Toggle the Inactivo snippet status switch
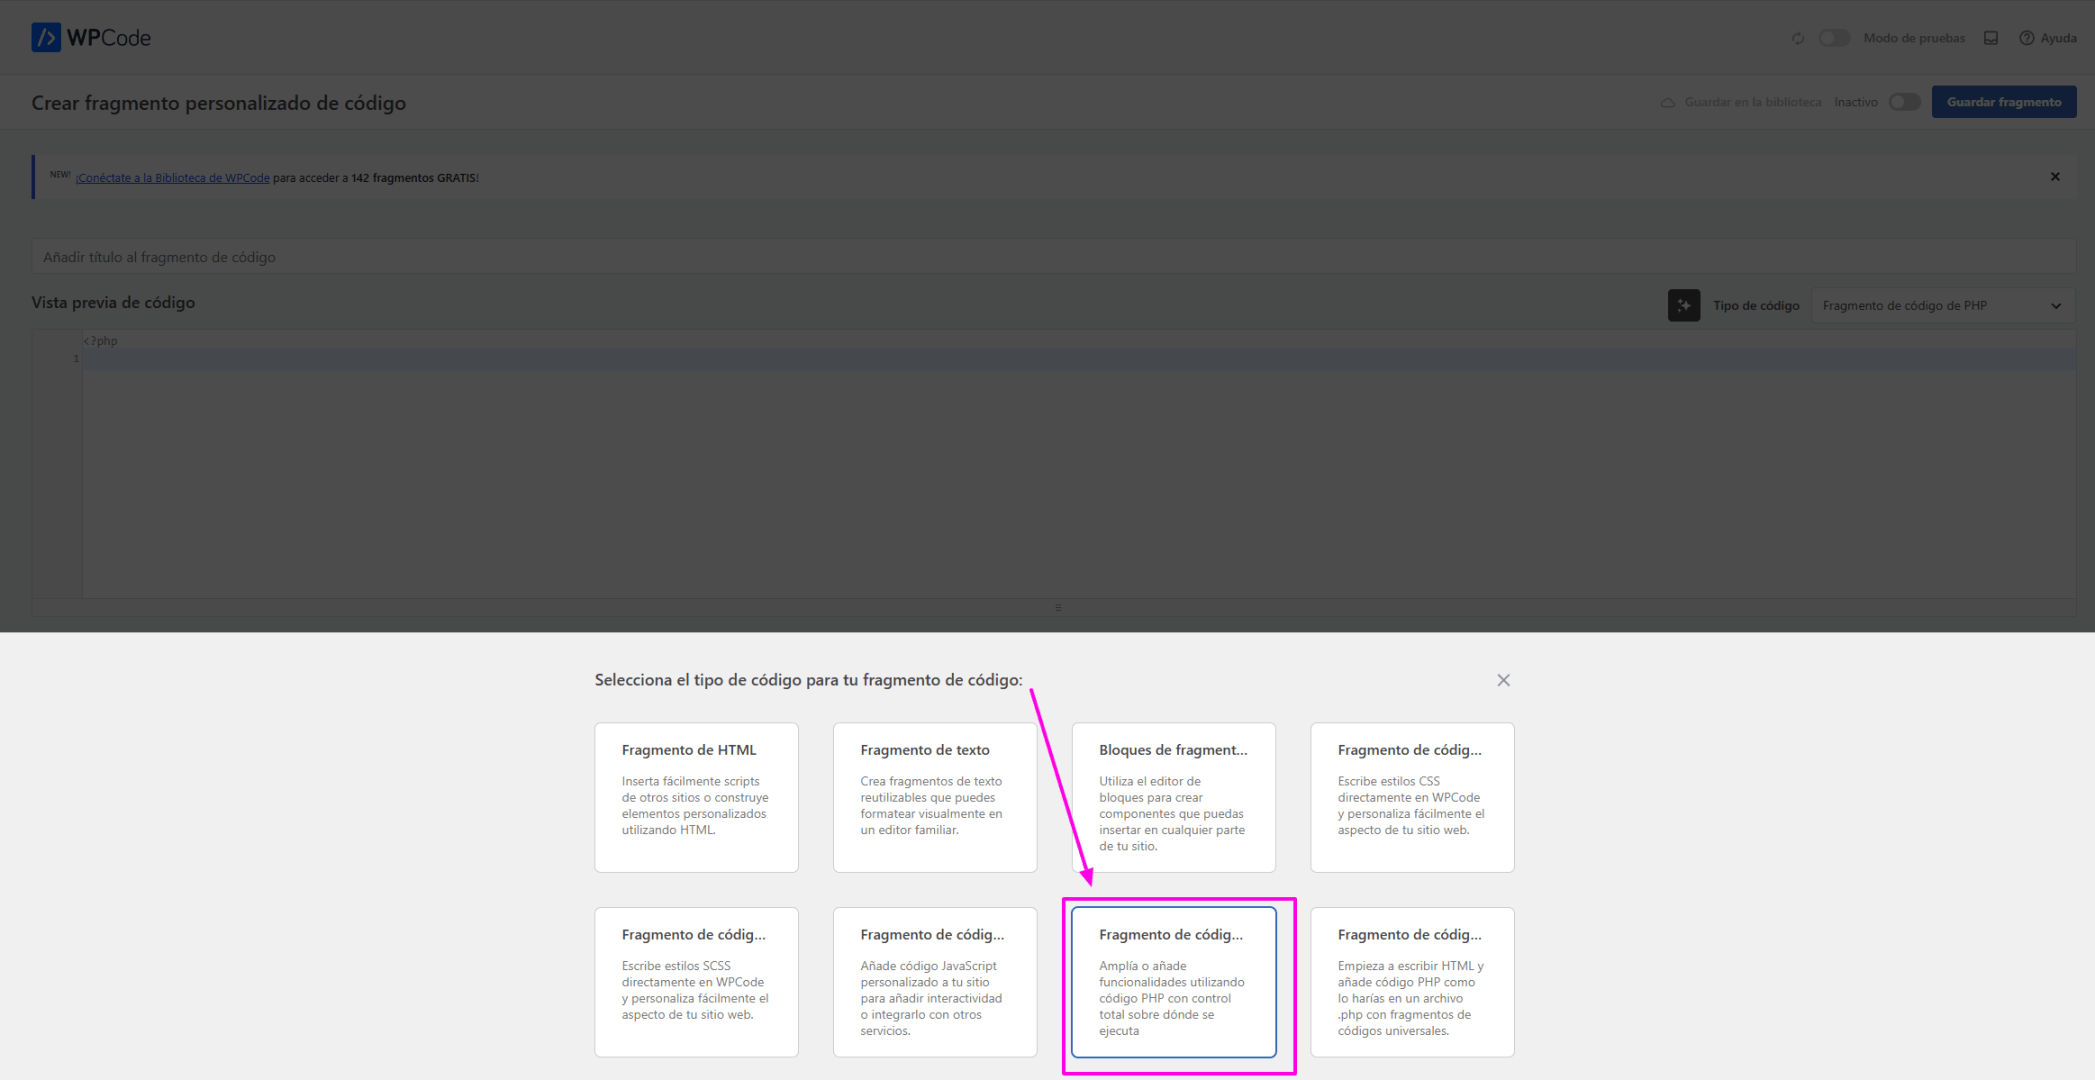The height and width of the screenshot is (1080, 2095). click(x=1904, y=102)
